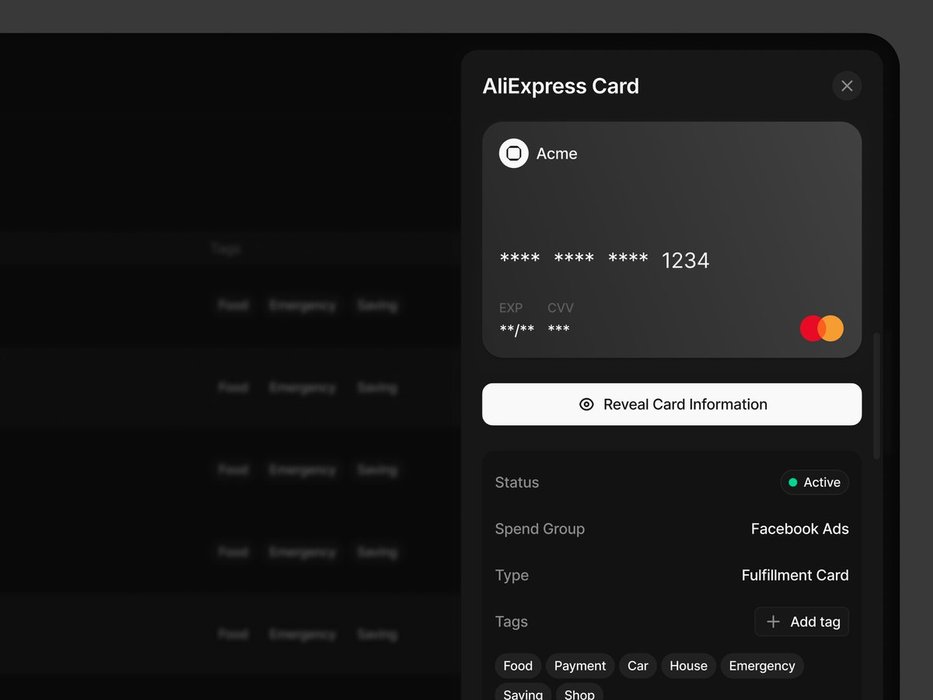Viewport: 933px width, 700px height.
Task: Click the Saving tag chip in panel
Action: [x=523, y=693]
